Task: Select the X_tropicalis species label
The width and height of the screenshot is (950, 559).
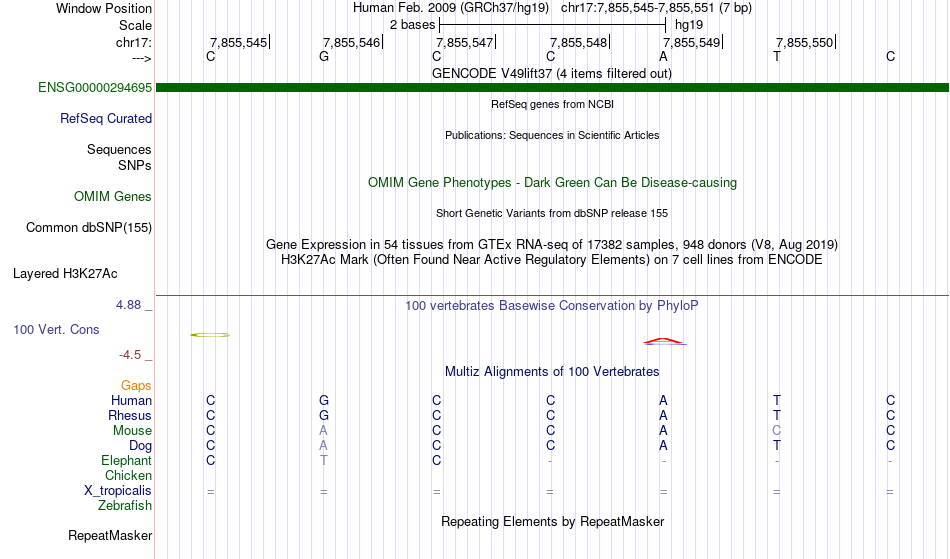Action: pyautogui.click(x=118, y=491)
